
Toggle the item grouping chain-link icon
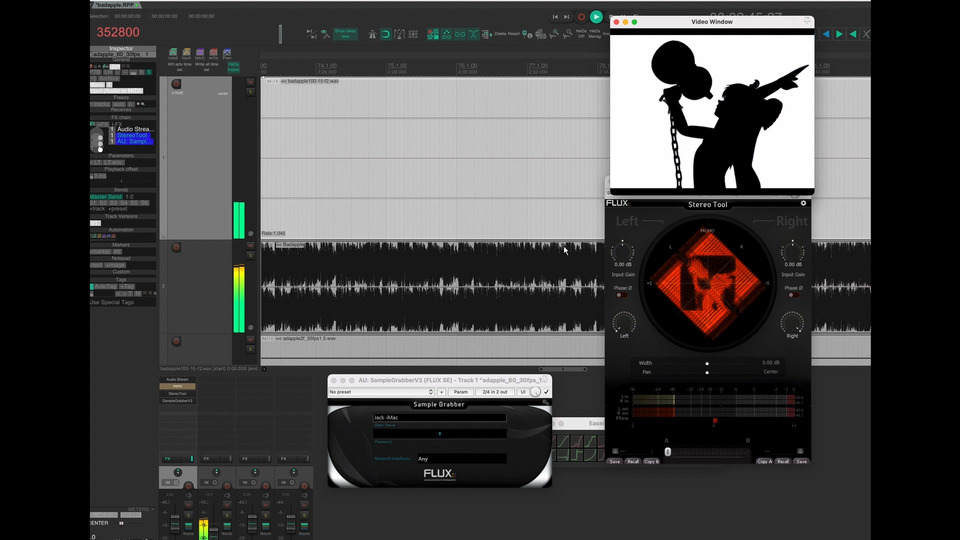460,34
